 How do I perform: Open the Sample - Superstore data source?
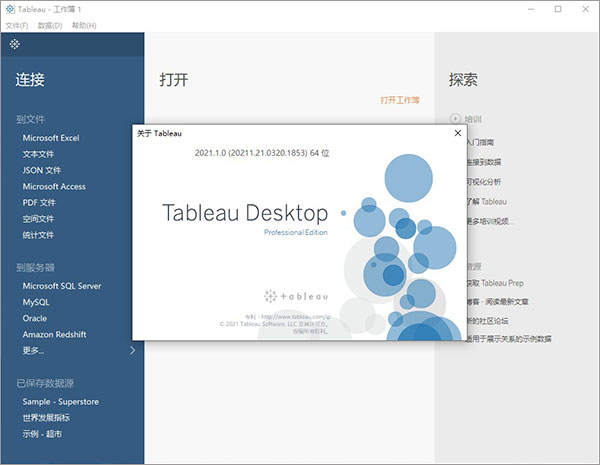click(x=59, y=401)
